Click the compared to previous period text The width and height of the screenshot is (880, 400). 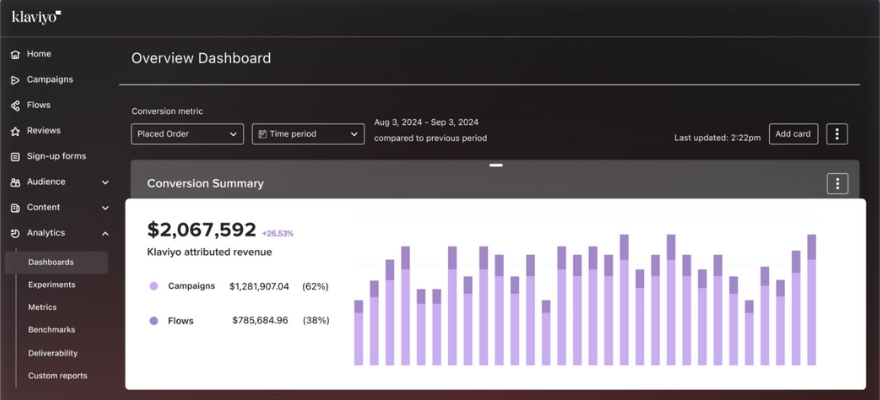click(x=430, y=138)
